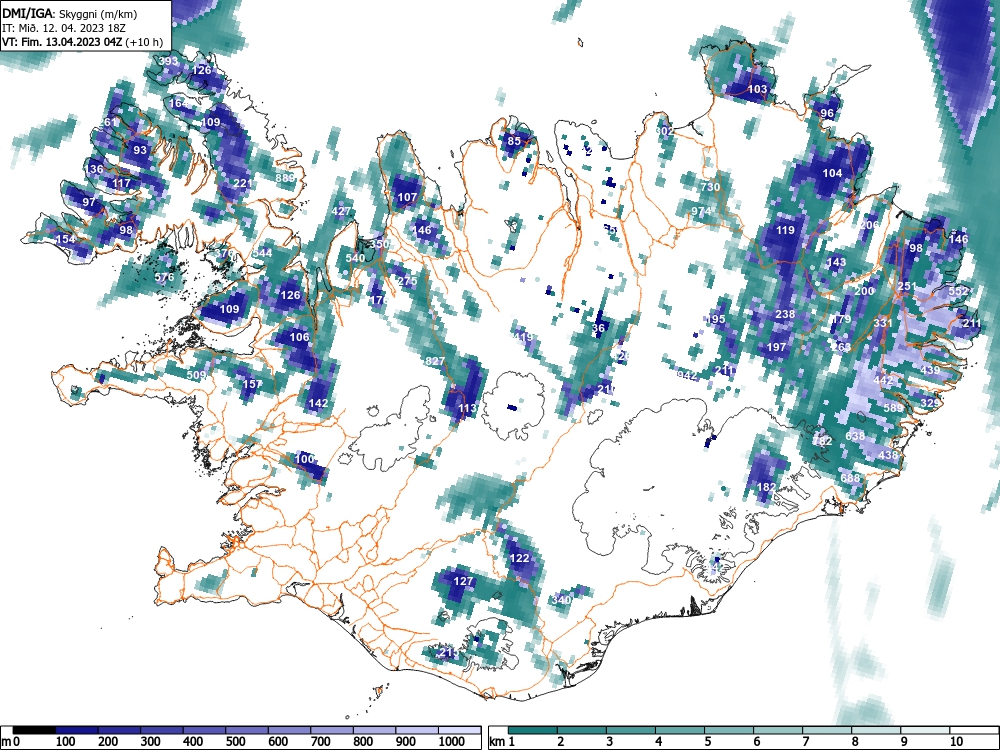Click the value 331 in the east

883,323
